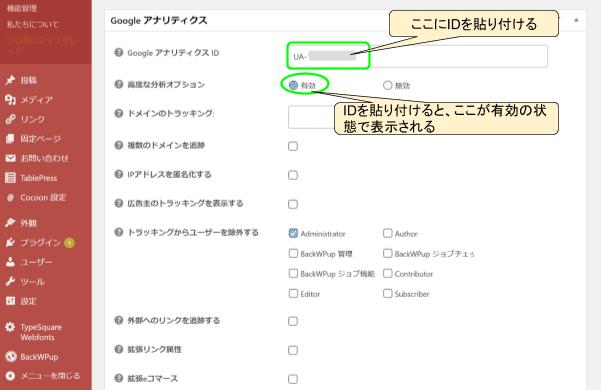The width and height of the screenshot is (601, 390).
Task: Open 機能管理 submenu link
Action: (x=22, y=8)
